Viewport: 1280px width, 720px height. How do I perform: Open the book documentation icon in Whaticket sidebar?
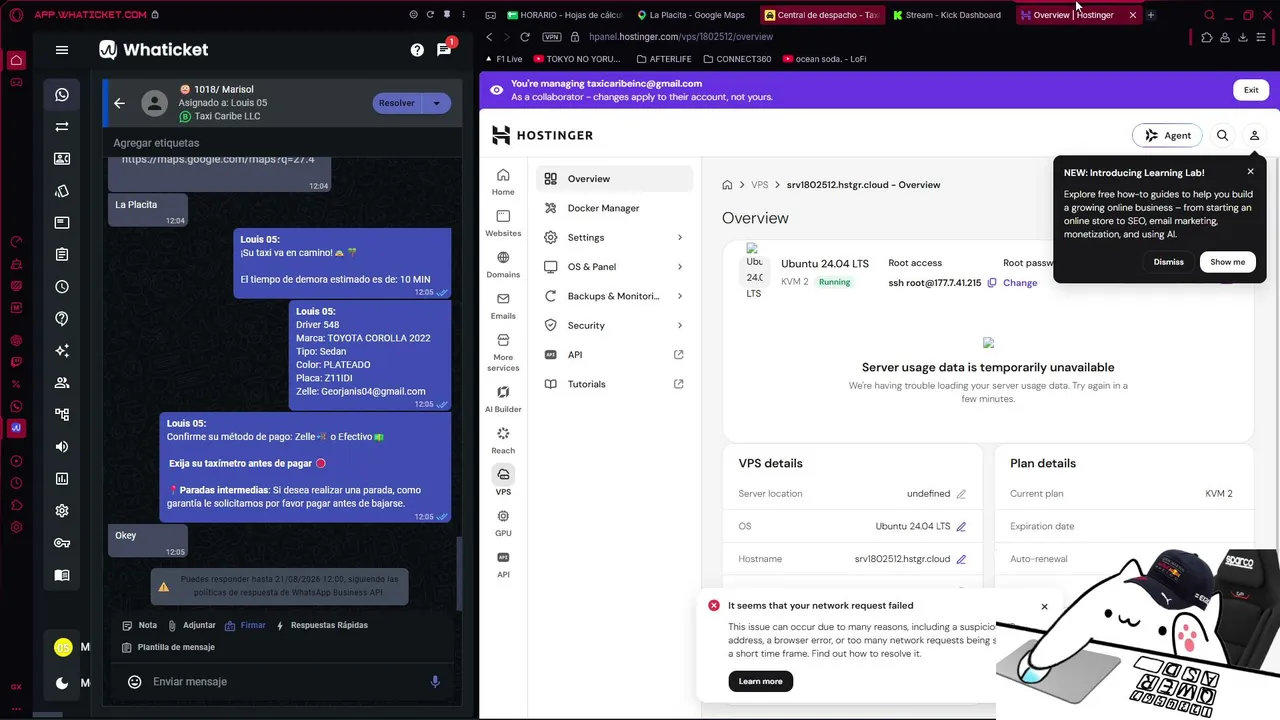coord(62,575)
